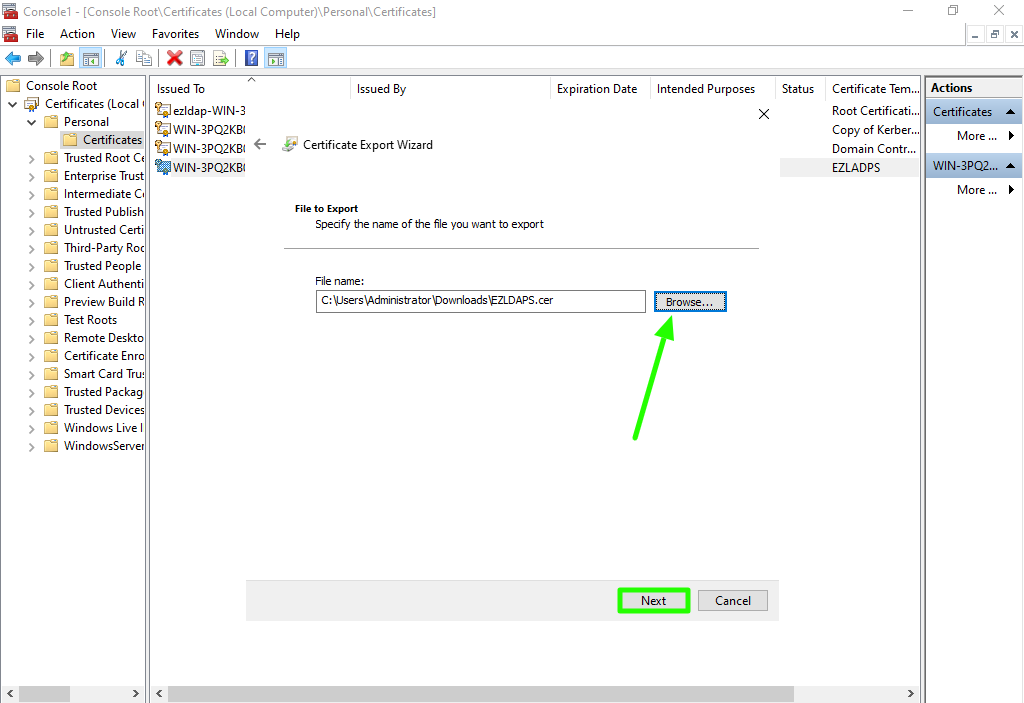Viewport: 1024px width, 703px height.
Task: Go back using the wizard back arrow
Action: pyautogui.click(x=260, y=144)
